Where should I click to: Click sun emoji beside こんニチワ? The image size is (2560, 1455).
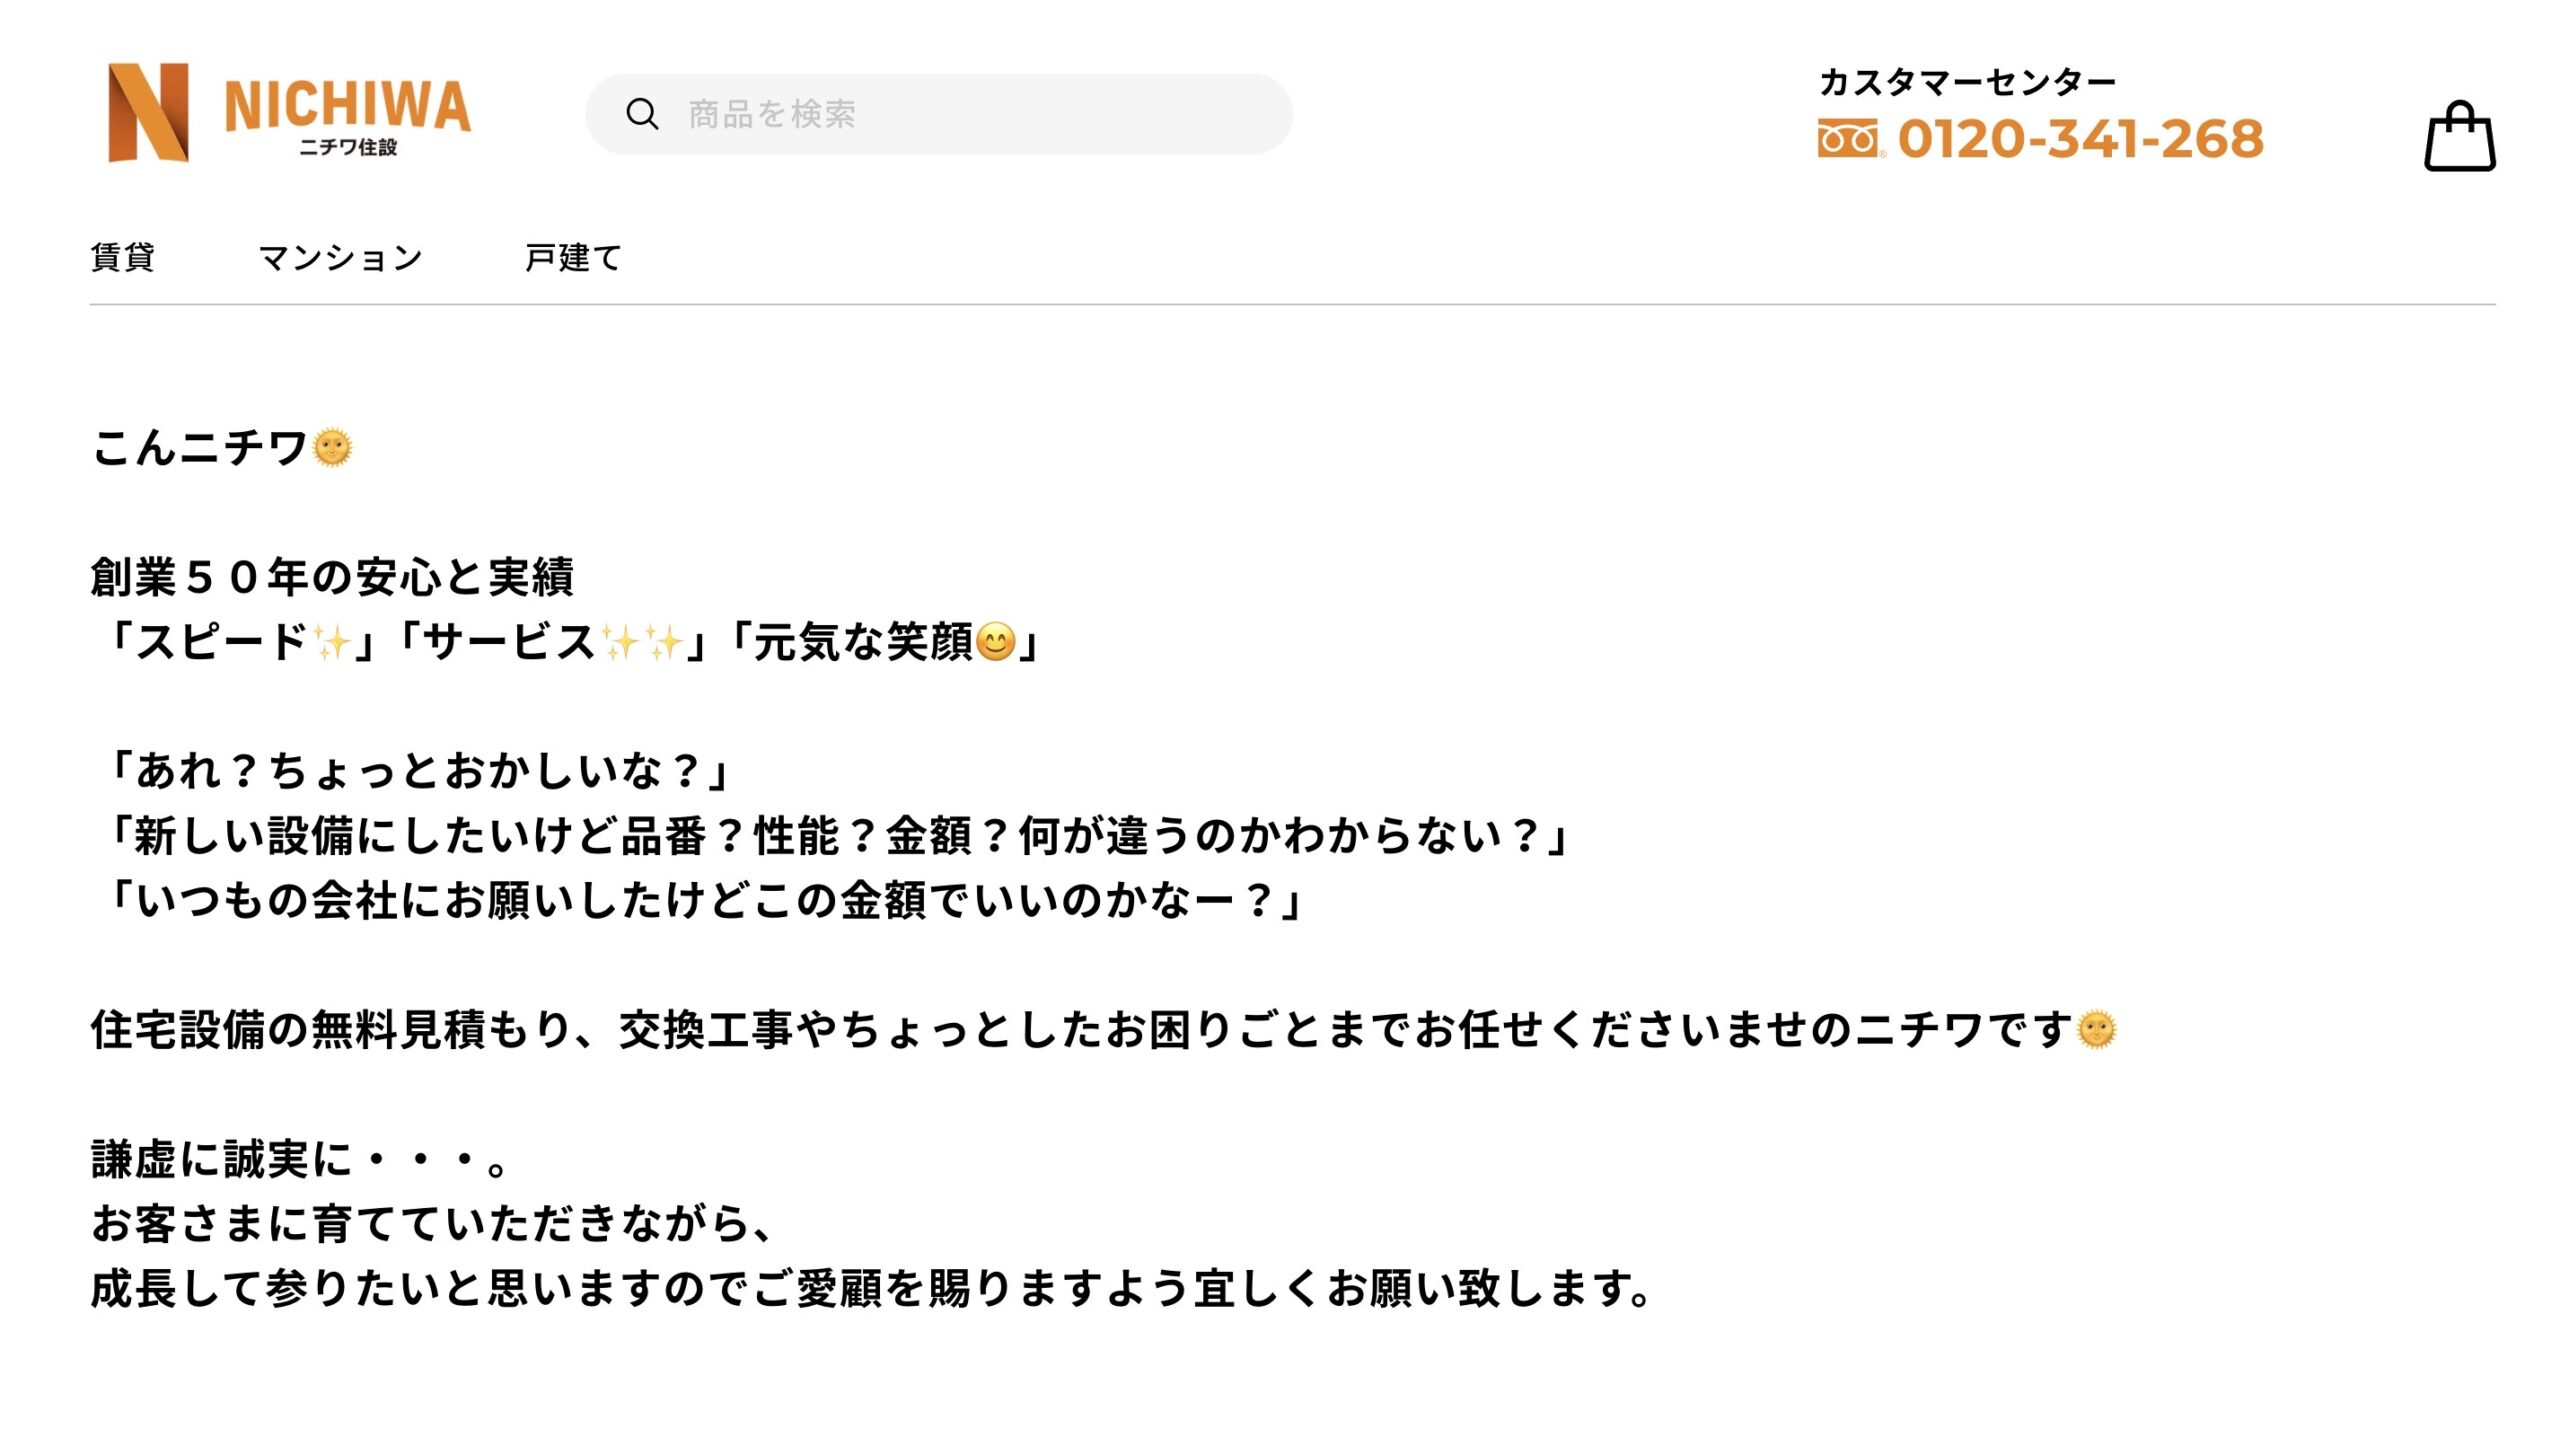(x=332, y=447)
